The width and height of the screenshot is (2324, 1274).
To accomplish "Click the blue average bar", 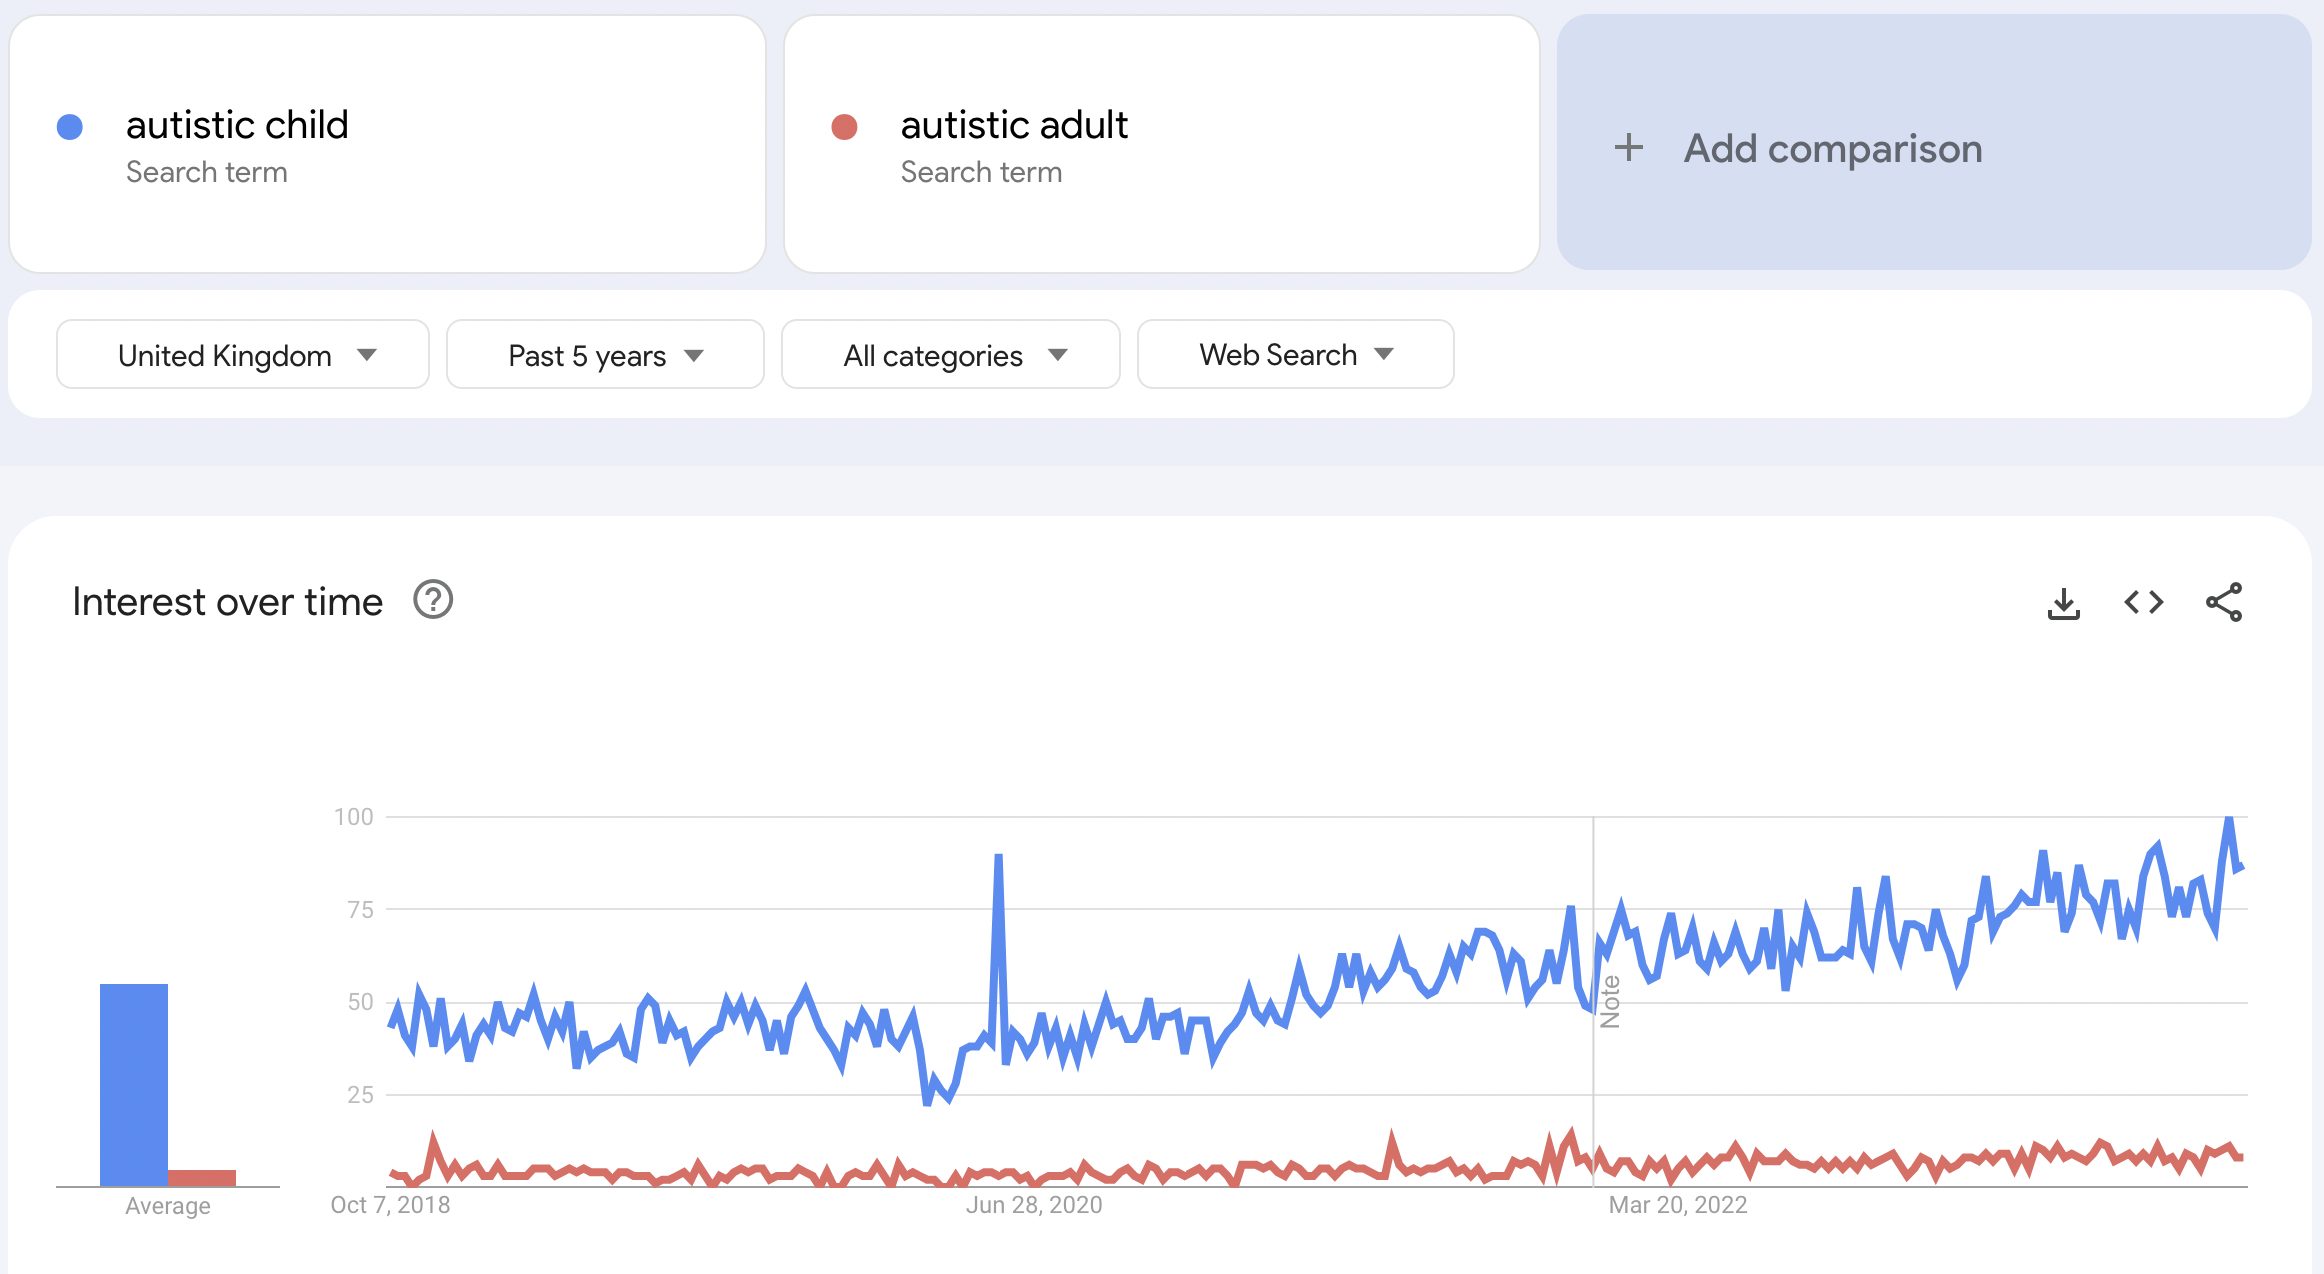I will 133,1084.
